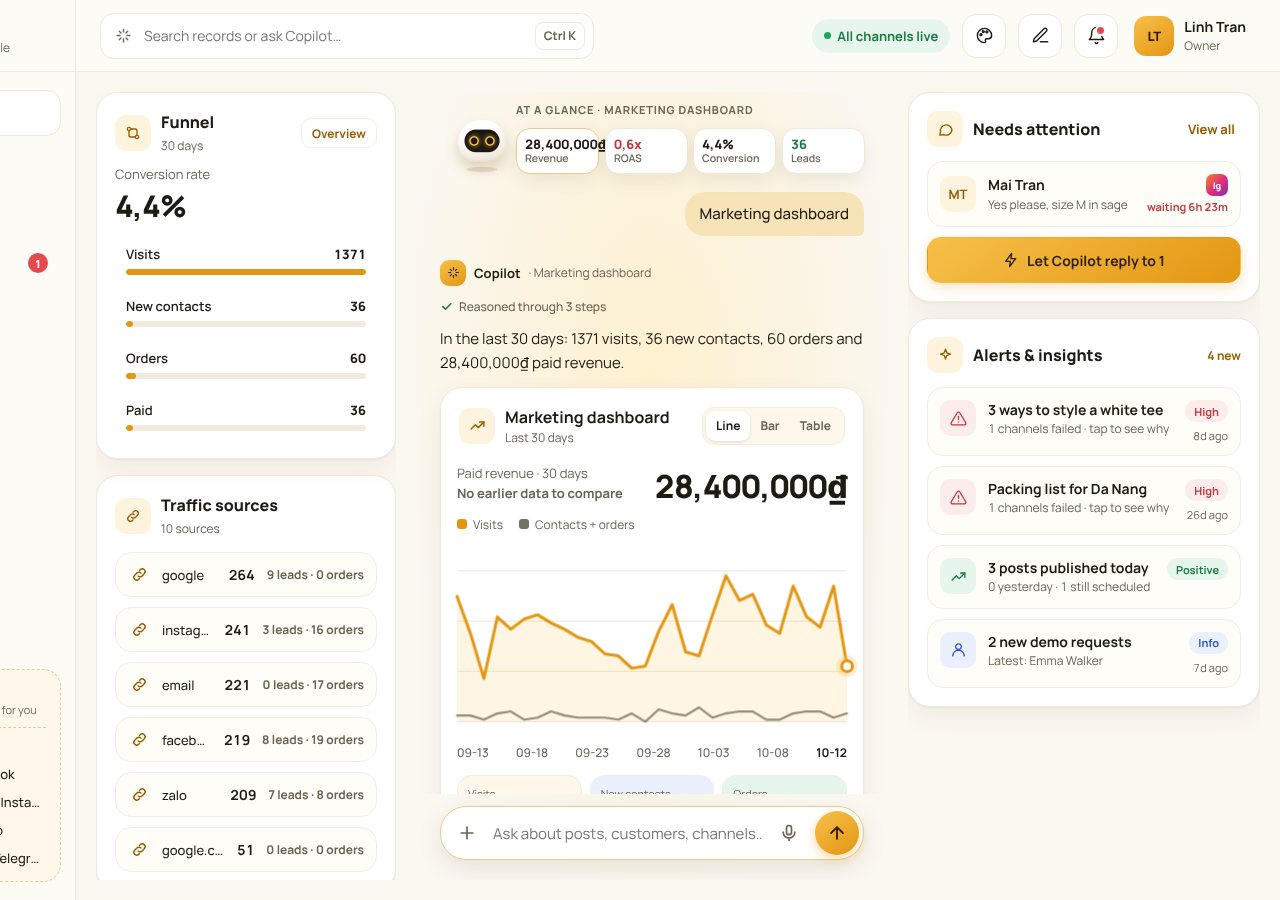Viewport: 1280px width, 900px height.
Task: Click Let Copilot reply to 1
Action: click(x=1084, y=261)
